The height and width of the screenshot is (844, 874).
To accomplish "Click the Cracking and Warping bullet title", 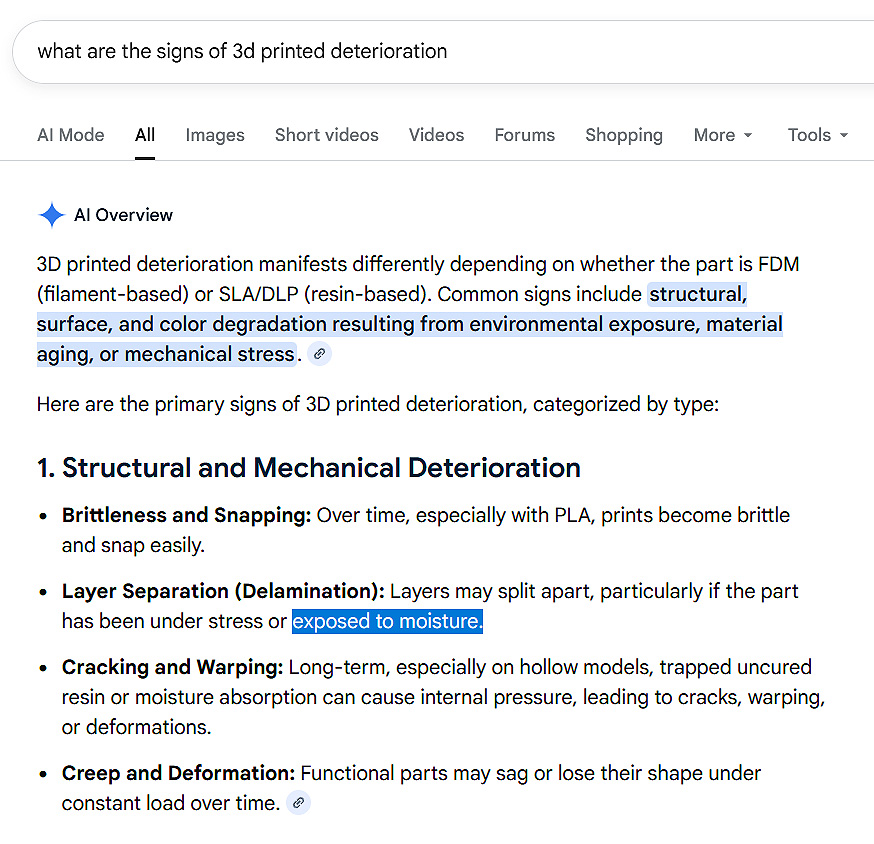I will click(172, 667).
